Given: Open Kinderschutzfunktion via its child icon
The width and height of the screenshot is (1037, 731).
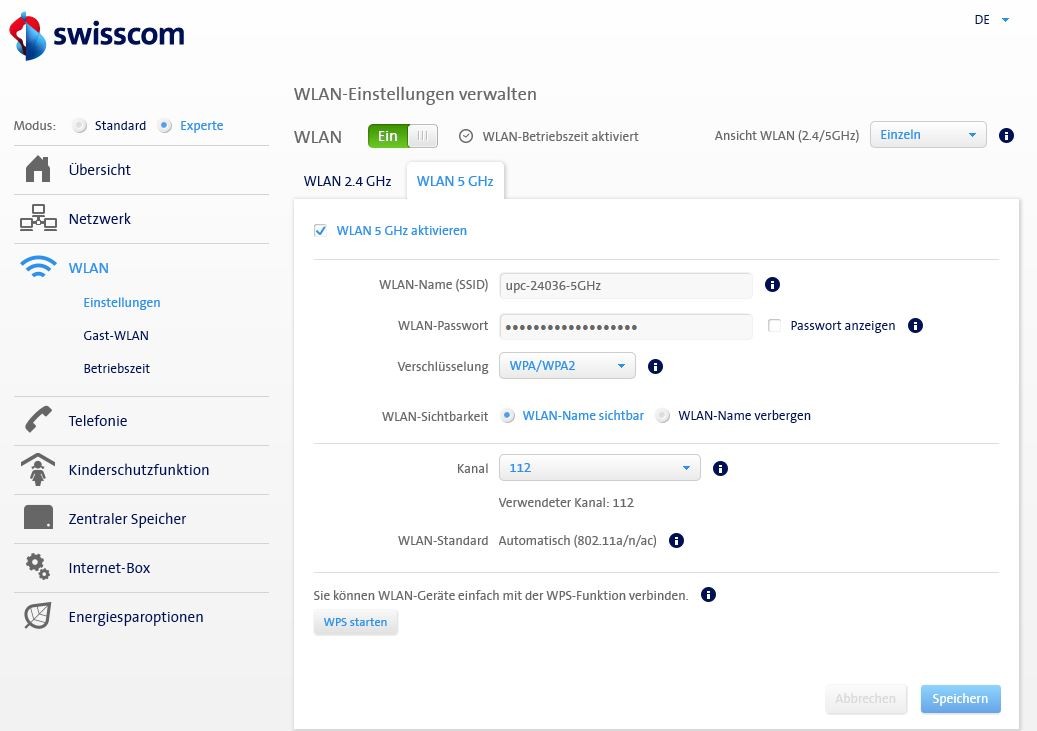Looking at the screenshot, I should click(x=37, y=470).
